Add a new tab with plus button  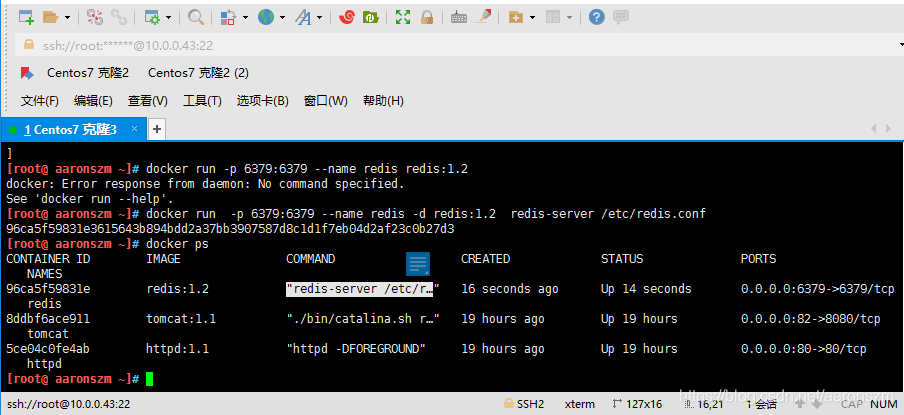pyautogui.click(x=157, y=130)
